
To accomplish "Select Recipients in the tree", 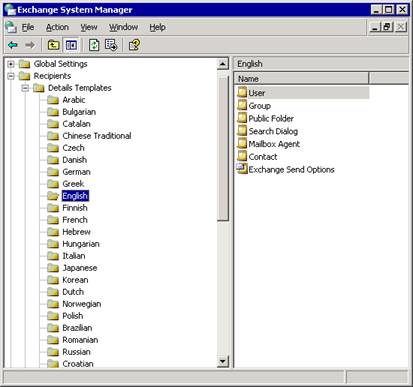I will click(x=52, y=76).
